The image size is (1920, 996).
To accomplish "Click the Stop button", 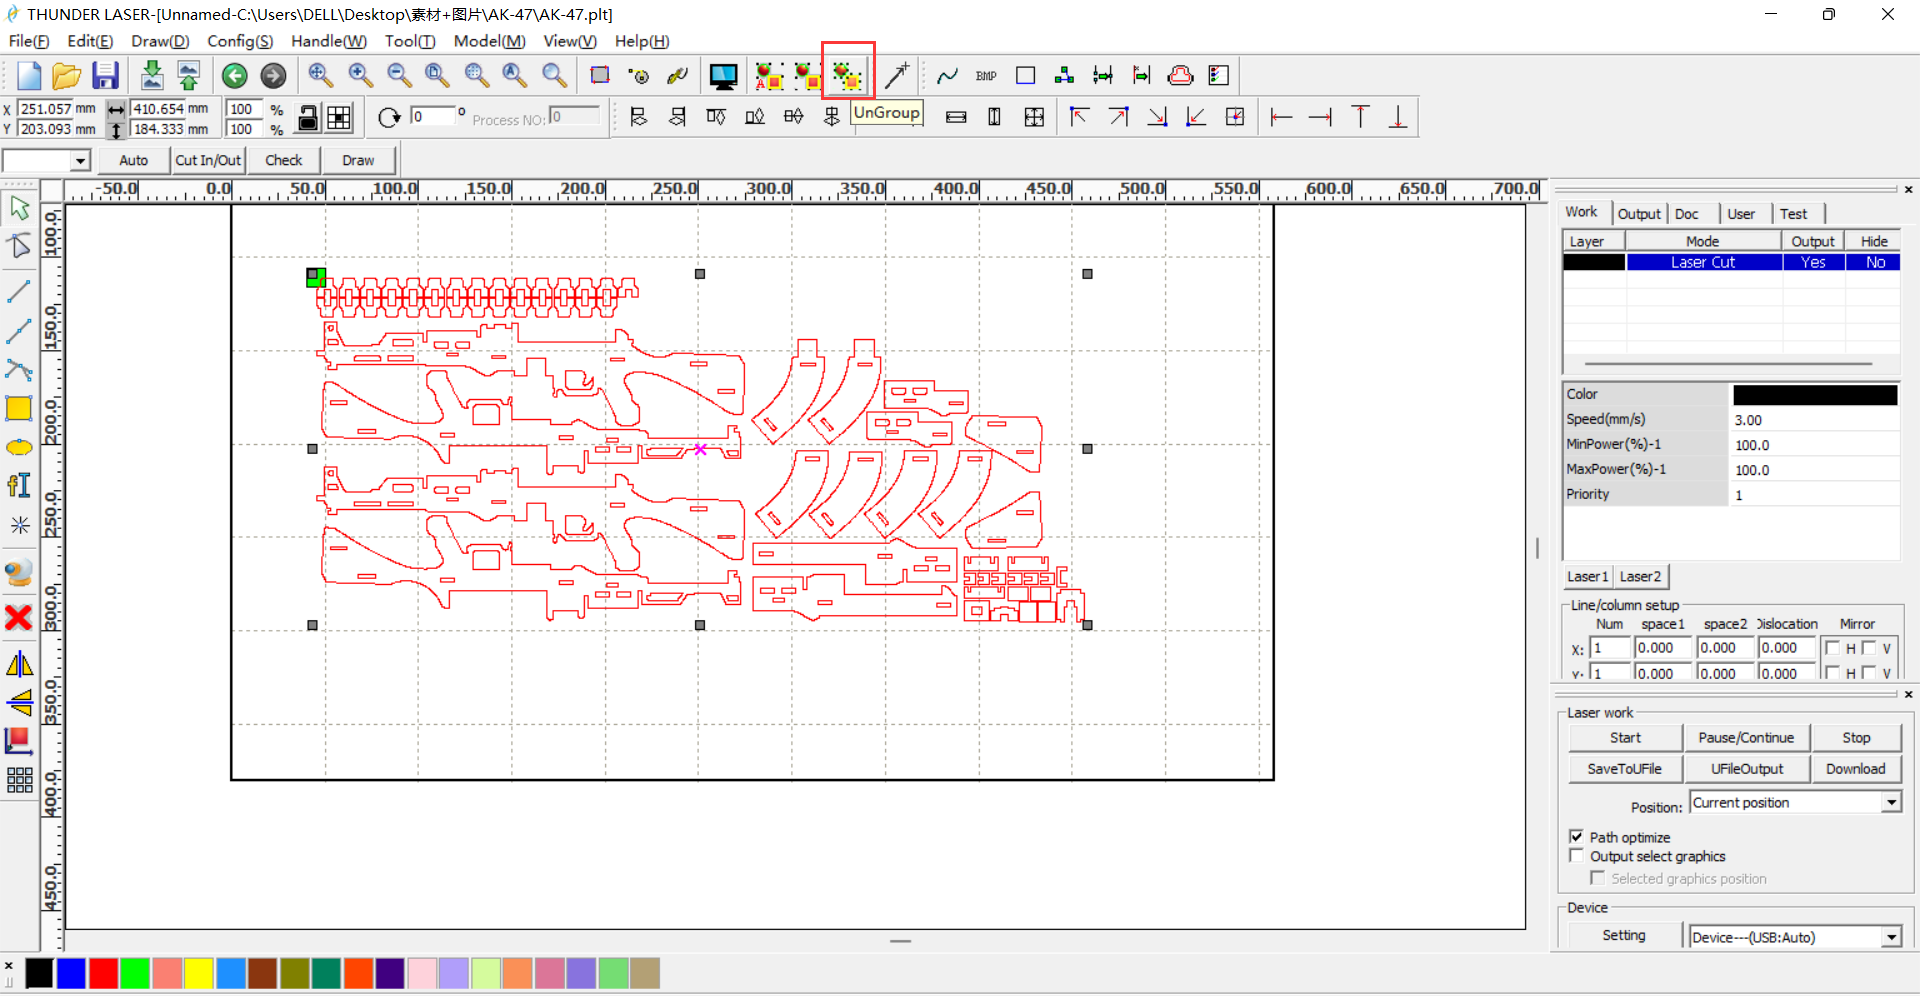I will point(1856,738).
